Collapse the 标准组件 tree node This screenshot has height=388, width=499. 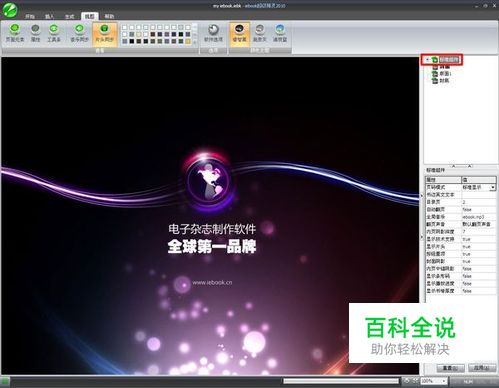click(428, 60)
